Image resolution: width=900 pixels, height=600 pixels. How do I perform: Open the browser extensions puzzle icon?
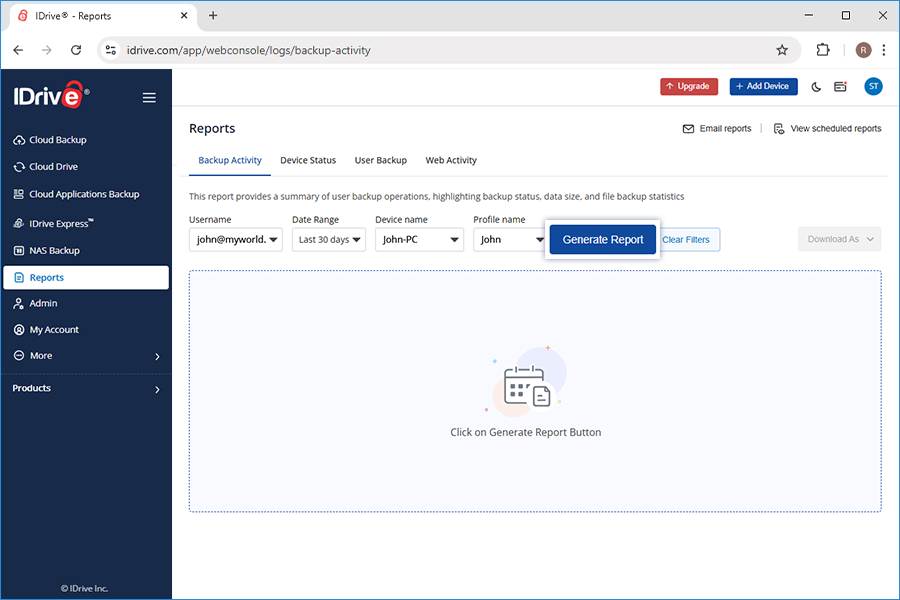(x=823, y=50)
